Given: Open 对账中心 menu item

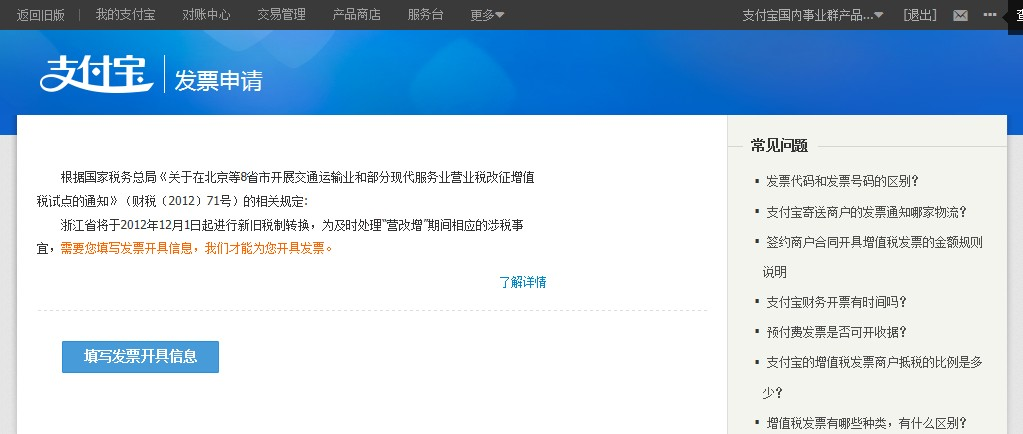Looking at the screenshot, I should tap(206, 14).
